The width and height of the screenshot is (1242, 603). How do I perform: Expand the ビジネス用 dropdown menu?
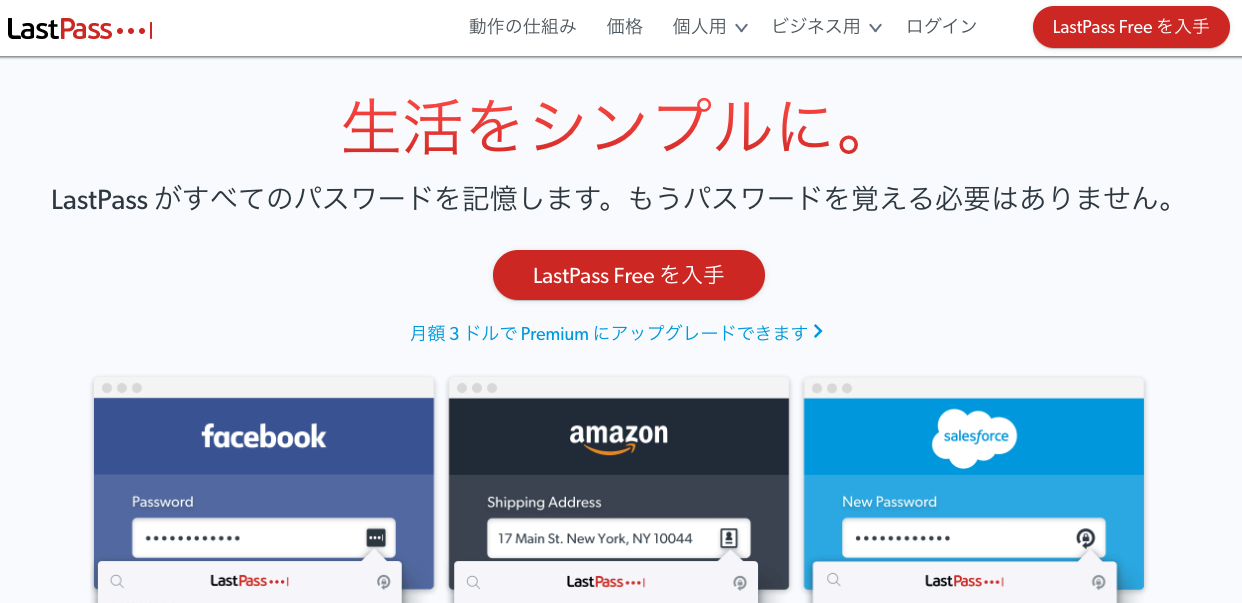coord(826,27)
